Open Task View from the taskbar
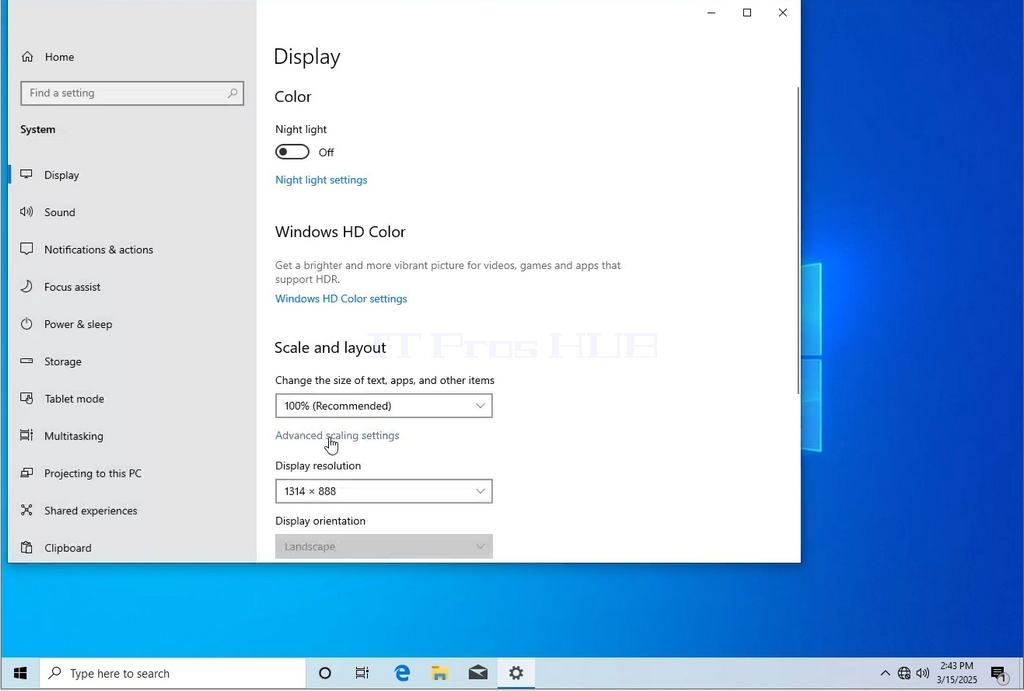This screenshot has height=691, width=1024. point(362,673)
